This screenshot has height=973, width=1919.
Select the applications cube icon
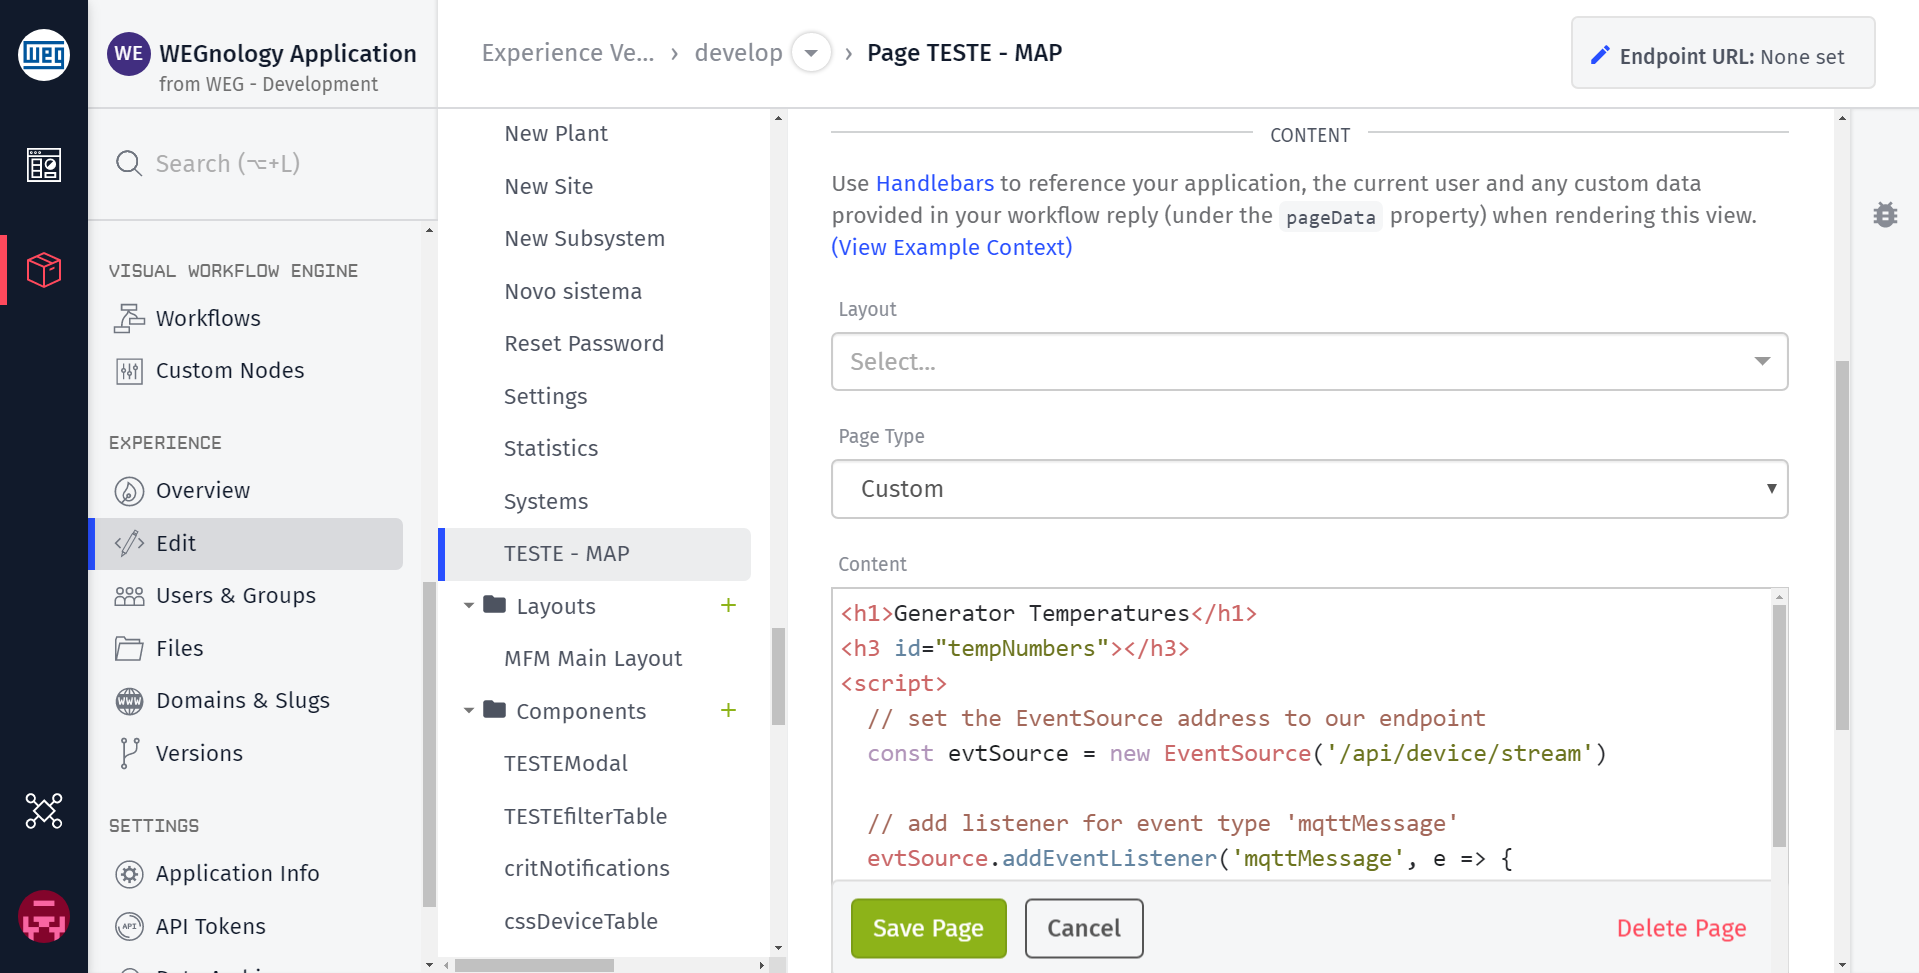[44, 270]
